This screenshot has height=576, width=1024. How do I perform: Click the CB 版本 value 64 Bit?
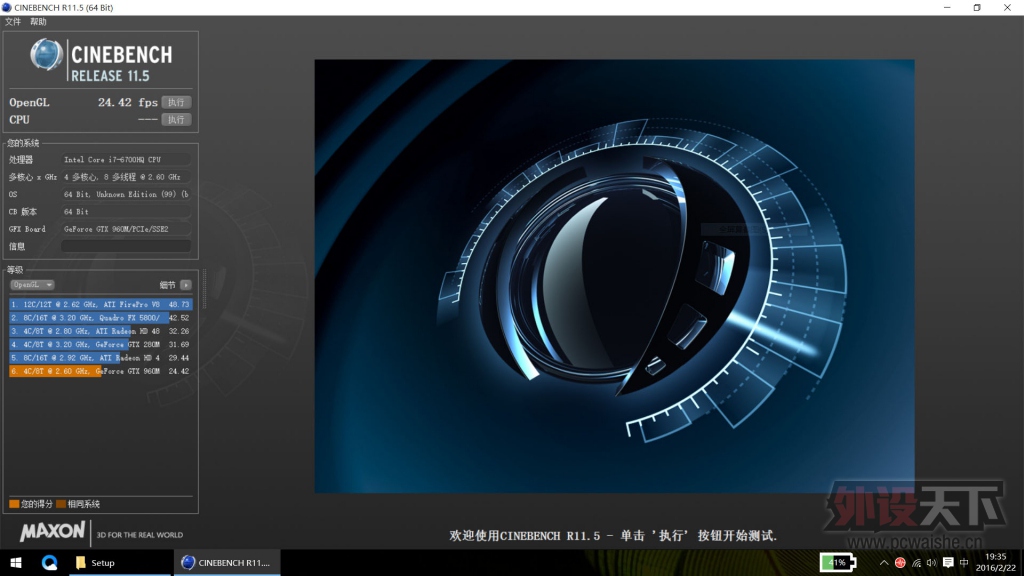(x=126, y=212)
